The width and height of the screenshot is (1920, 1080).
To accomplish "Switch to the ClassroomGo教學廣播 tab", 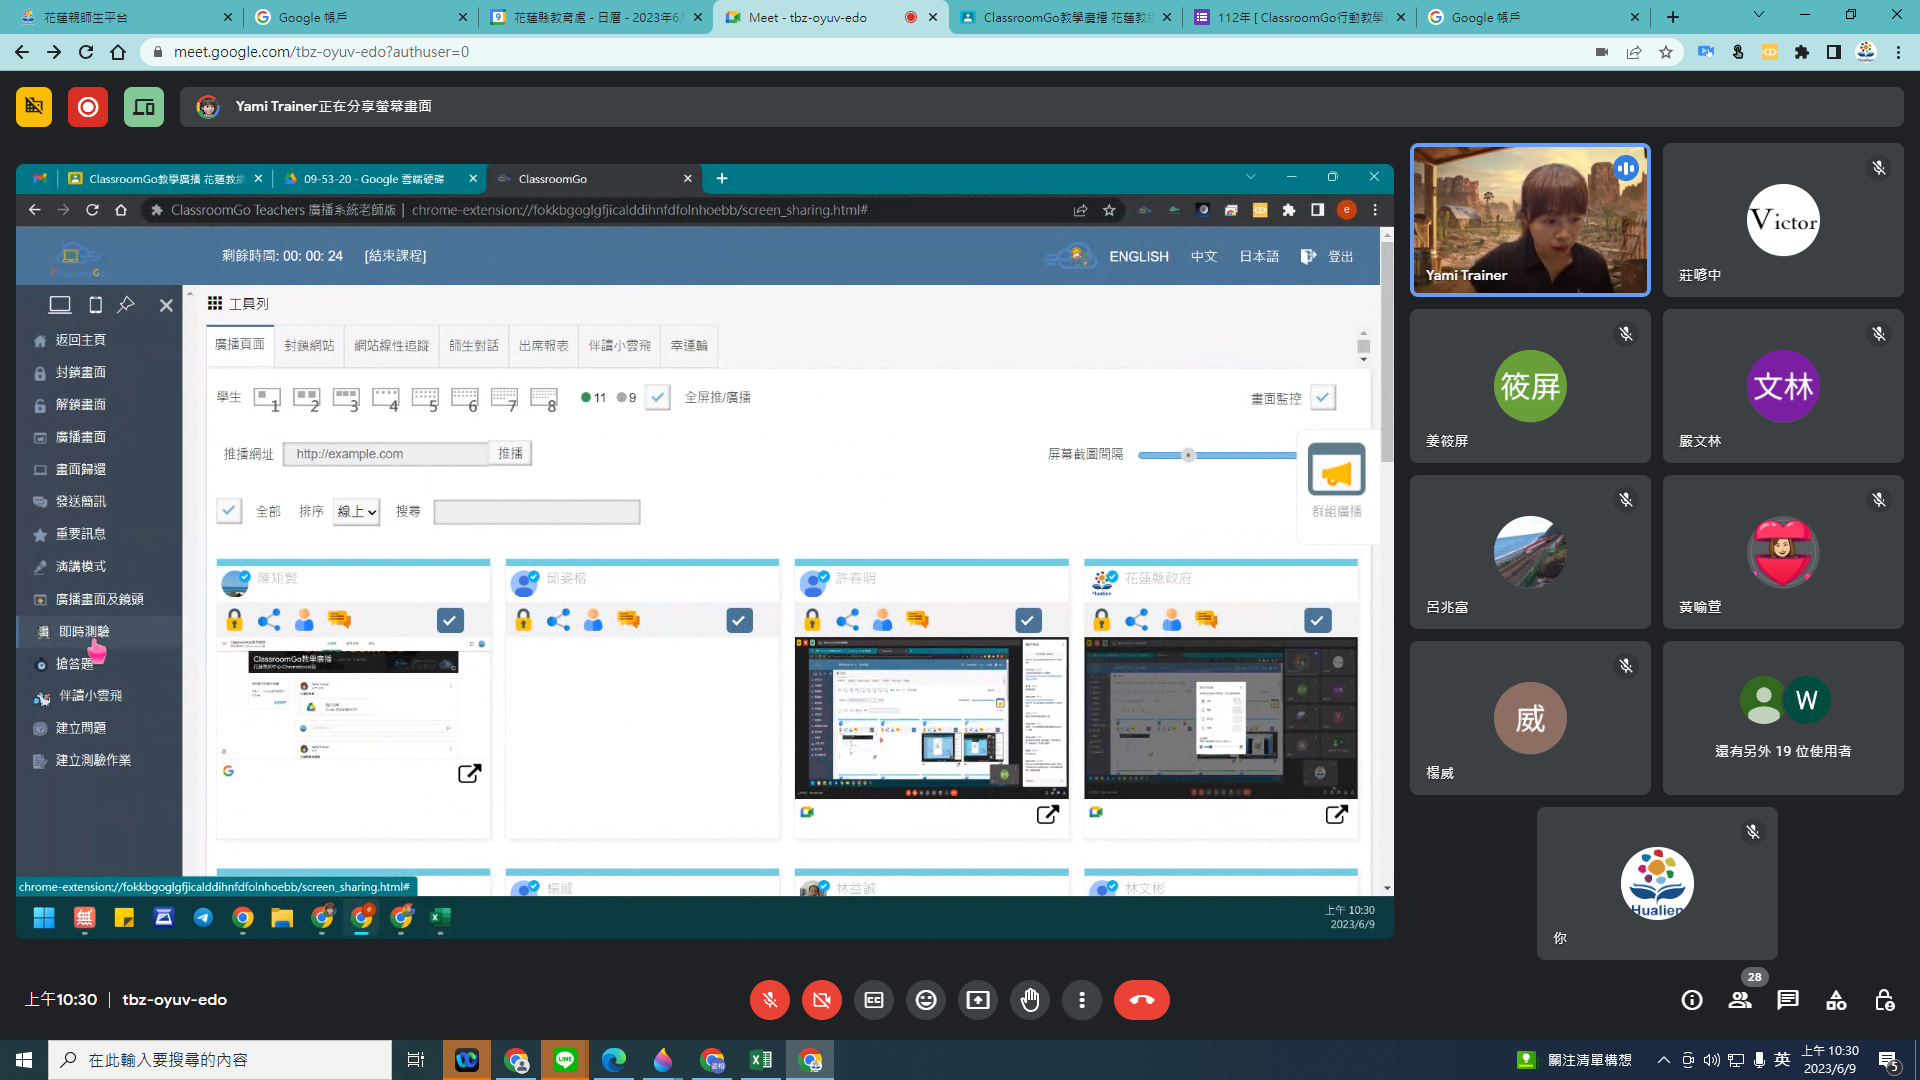I will (1064, 17).
